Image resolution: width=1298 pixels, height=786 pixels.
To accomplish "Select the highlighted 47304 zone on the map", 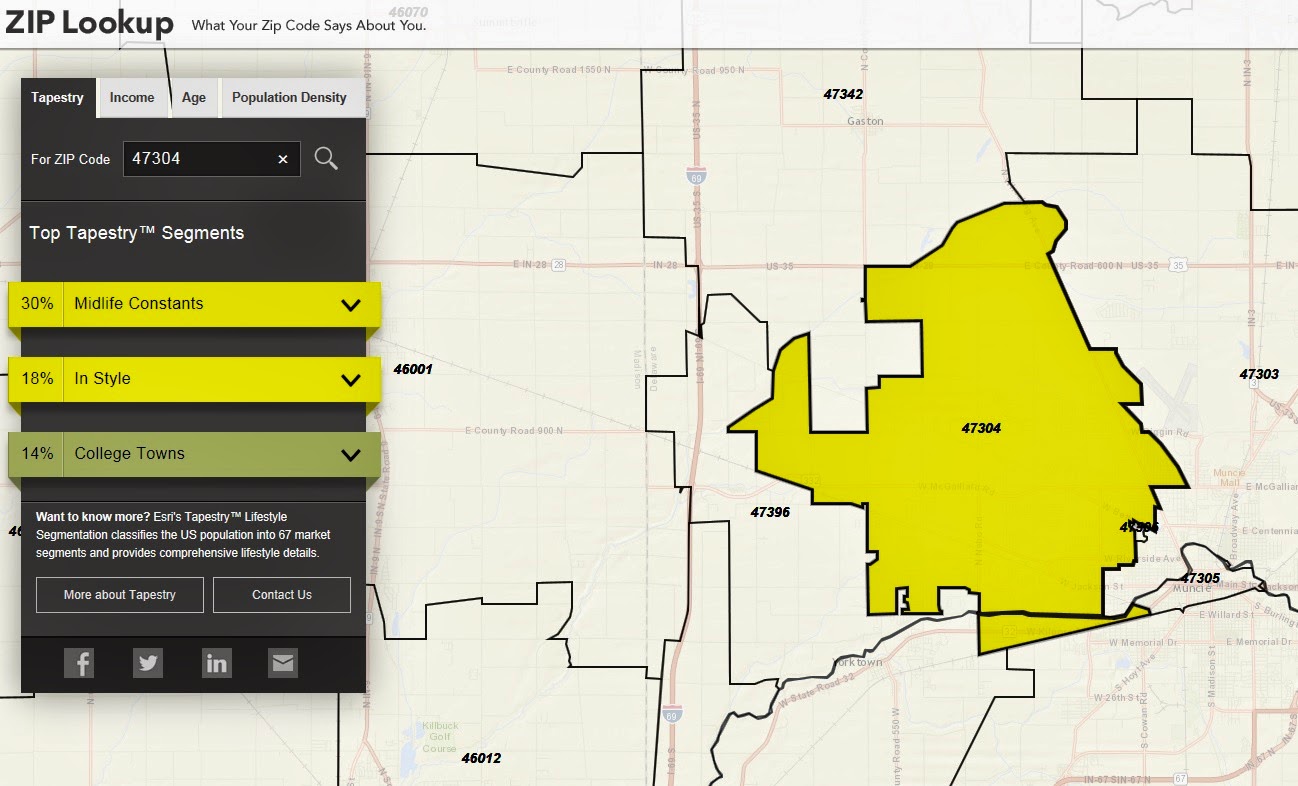I will coord(980,427).
